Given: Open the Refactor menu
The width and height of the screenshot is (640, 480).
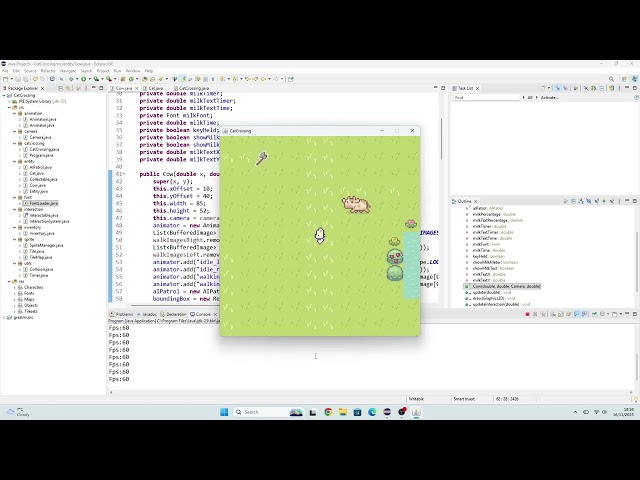Looking at the screenshot, I should click(x=48, y=71).
